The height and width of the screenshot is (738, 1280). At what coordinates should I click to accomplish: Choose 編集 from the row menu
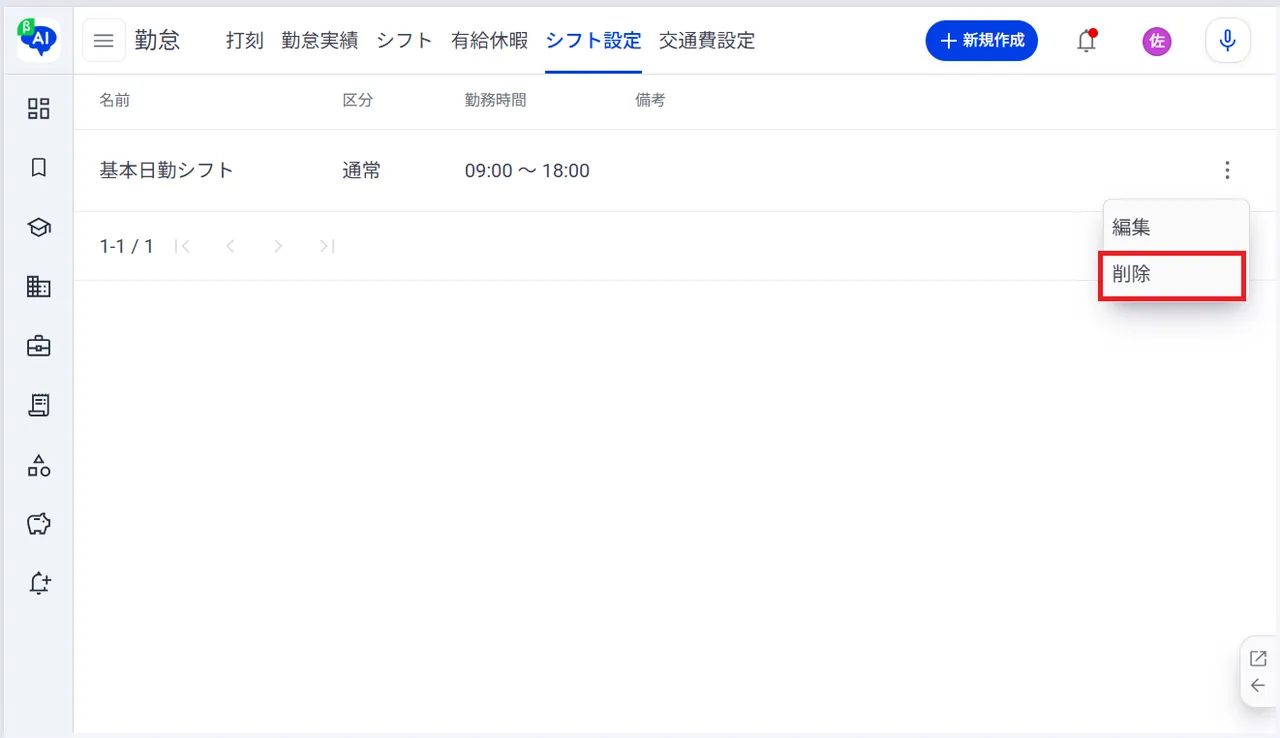[x=1176, y=227]
